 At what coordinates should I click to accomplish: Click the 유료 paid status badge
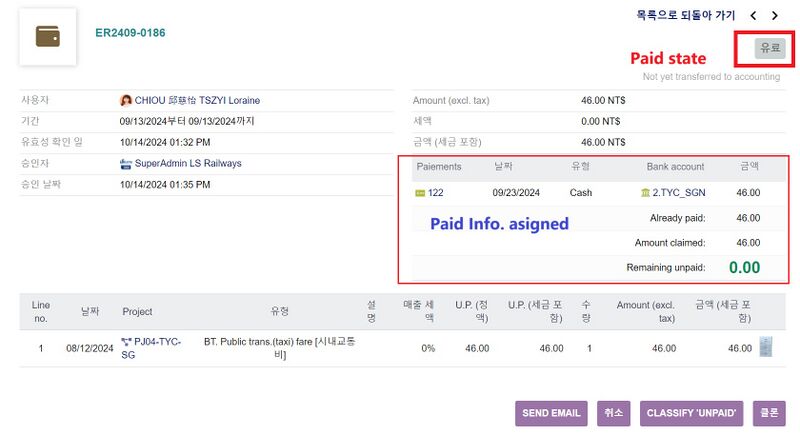click(770, 47)
